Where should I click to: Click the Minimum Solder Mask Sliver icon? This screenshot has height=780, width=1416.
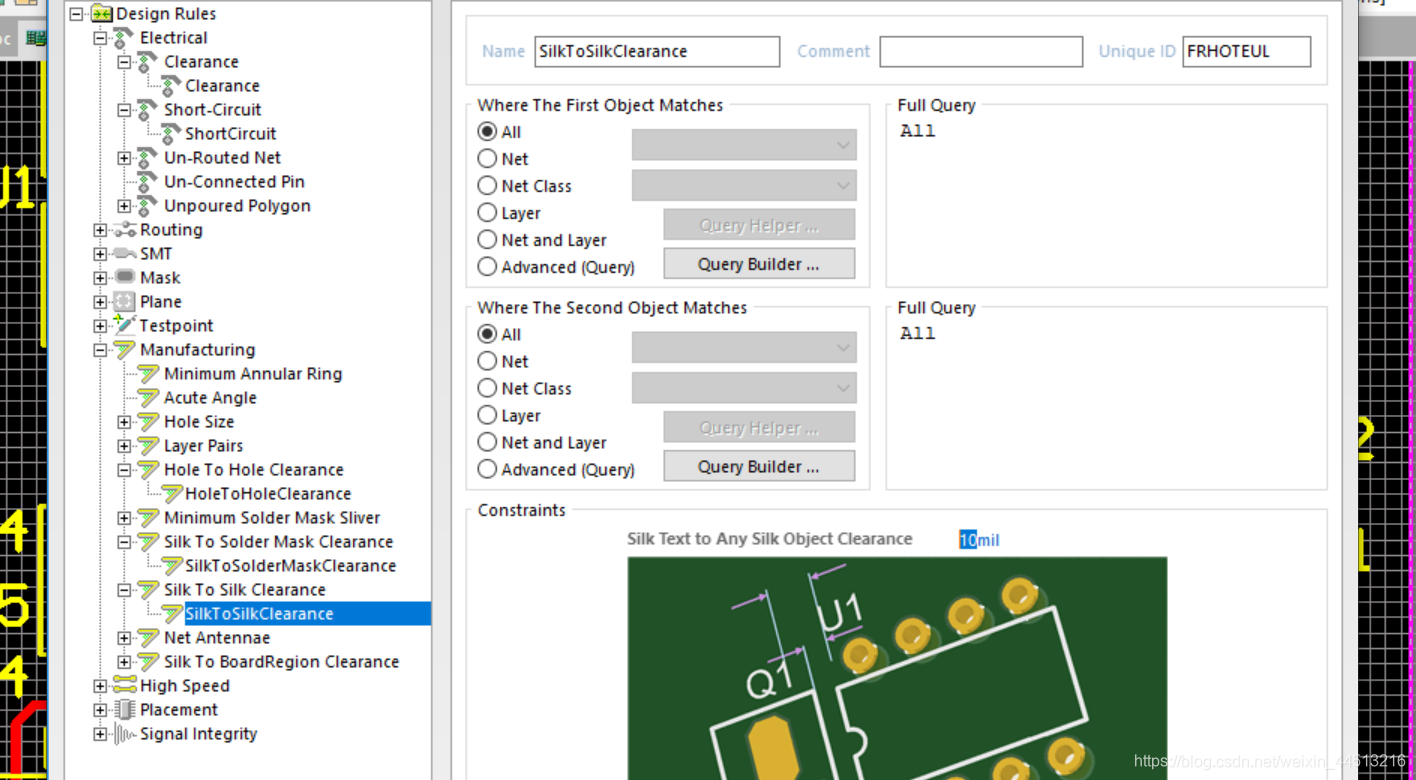(x=148, y=518)
